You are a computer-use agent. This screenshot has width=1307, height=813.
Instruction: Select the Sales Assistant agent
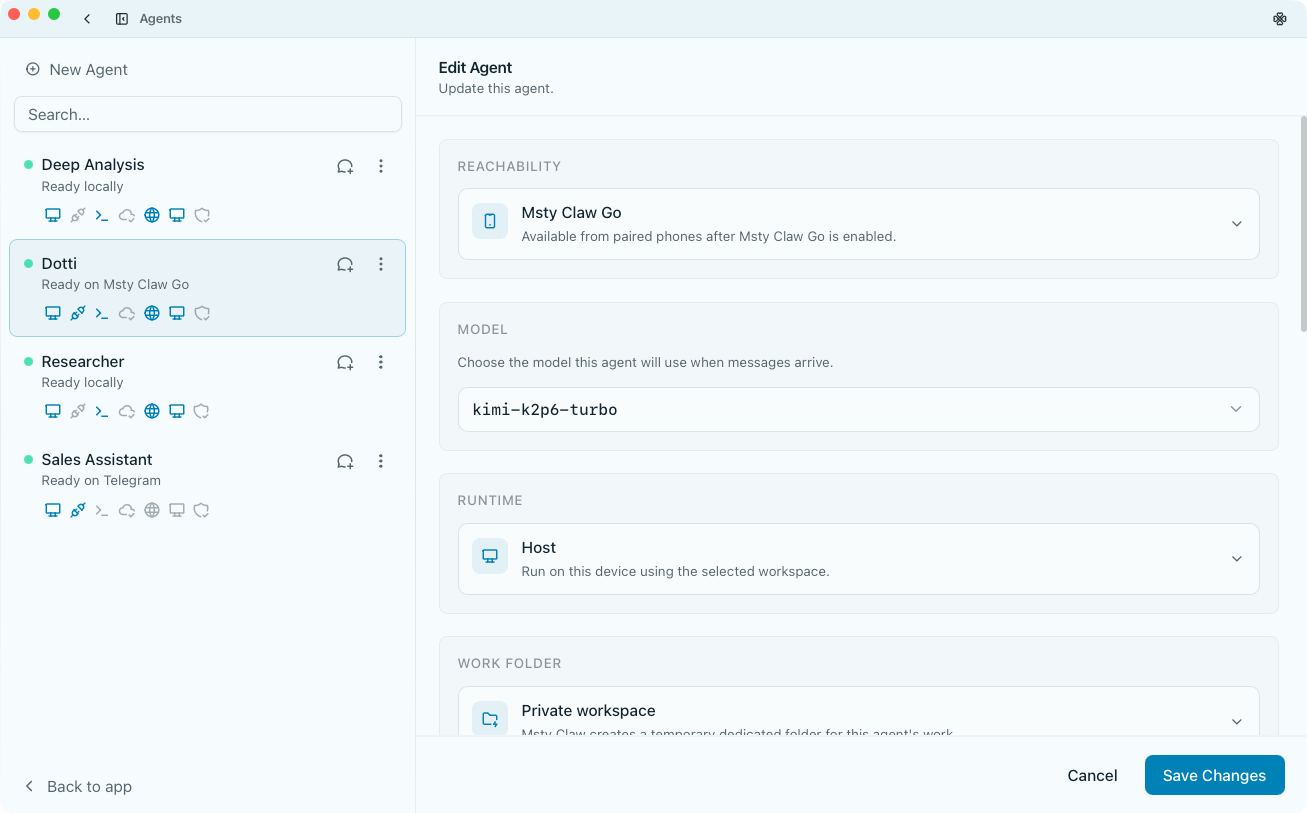(207, 484)
